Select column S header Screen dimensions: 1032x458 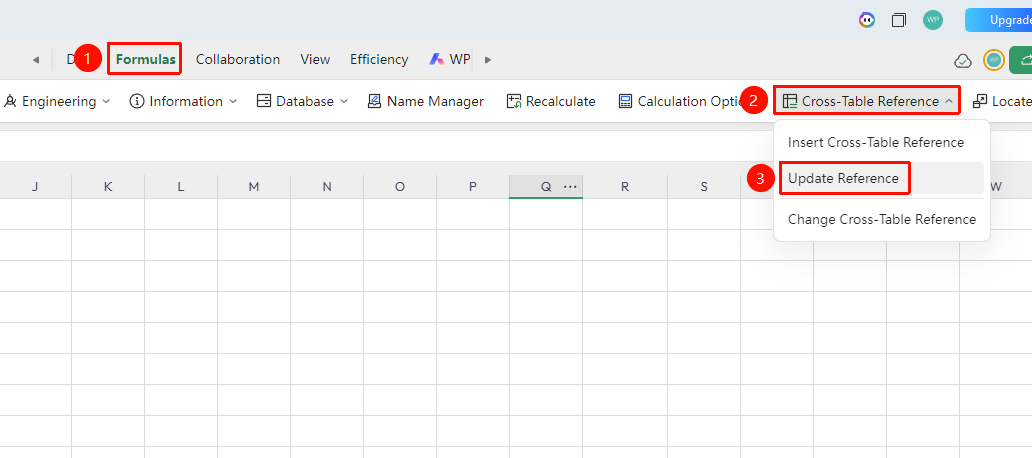point(704,187)
